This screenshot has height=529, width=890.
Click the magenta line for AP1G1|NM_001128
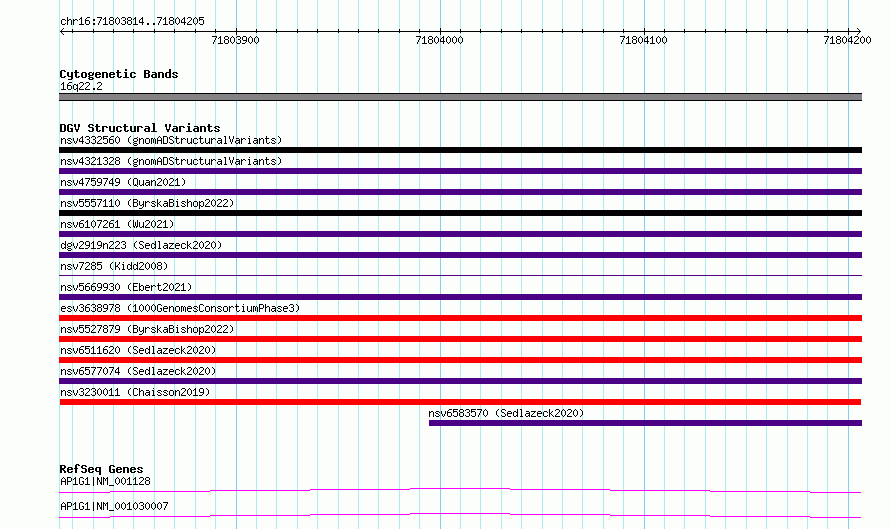[x=460, y=490]
